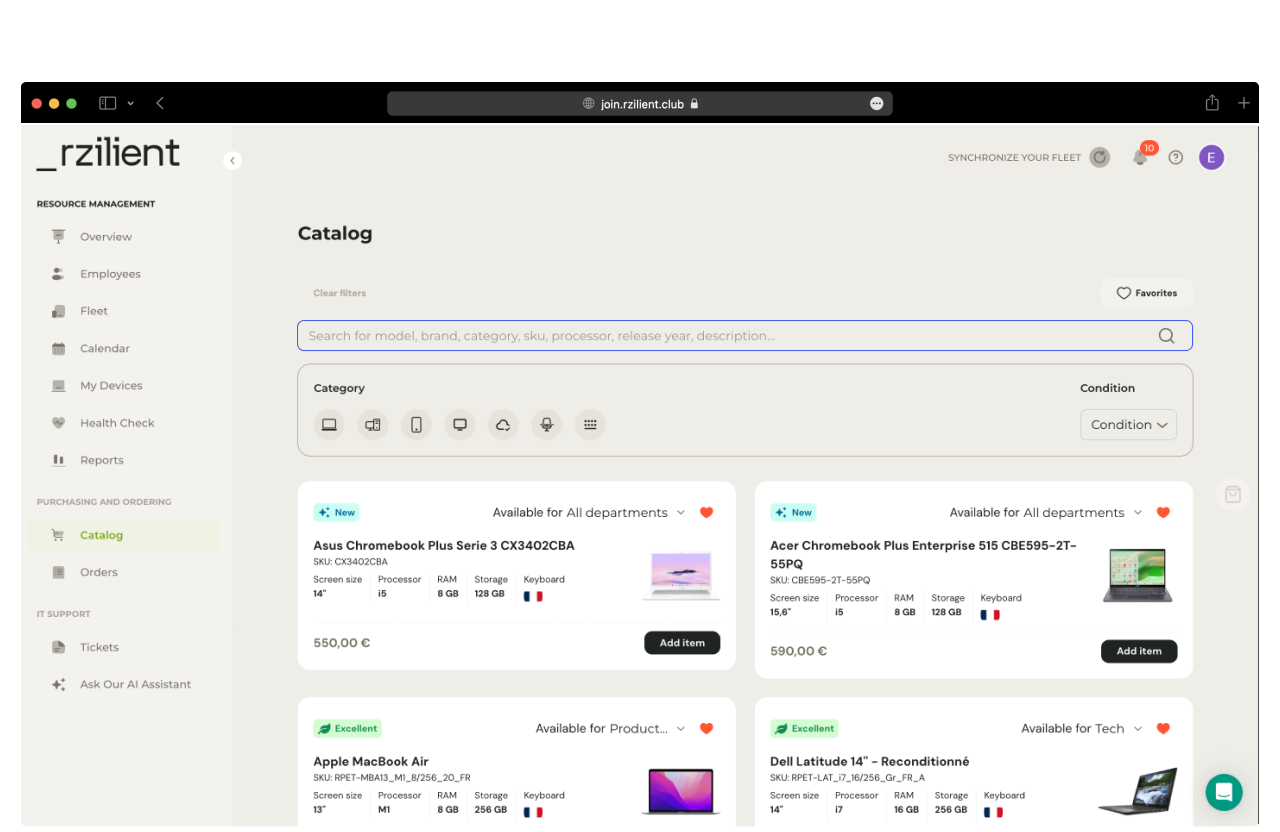The width and height of the screenshot is (1280, 832).
Task: Click Synchronize Your Fleet text
Action: 1014,158
